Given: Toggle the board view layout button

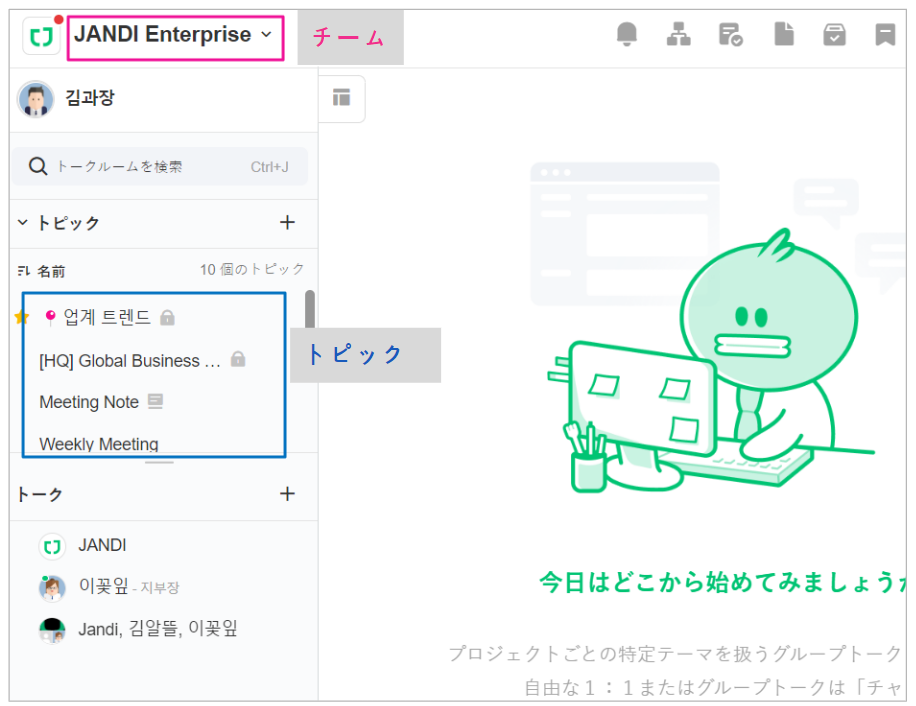Looking at the screenshot, I should (341, 98).
